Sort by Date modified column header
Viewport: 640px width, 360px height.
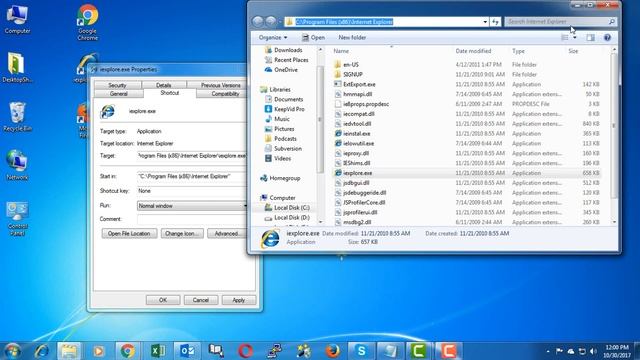point(473,51)
